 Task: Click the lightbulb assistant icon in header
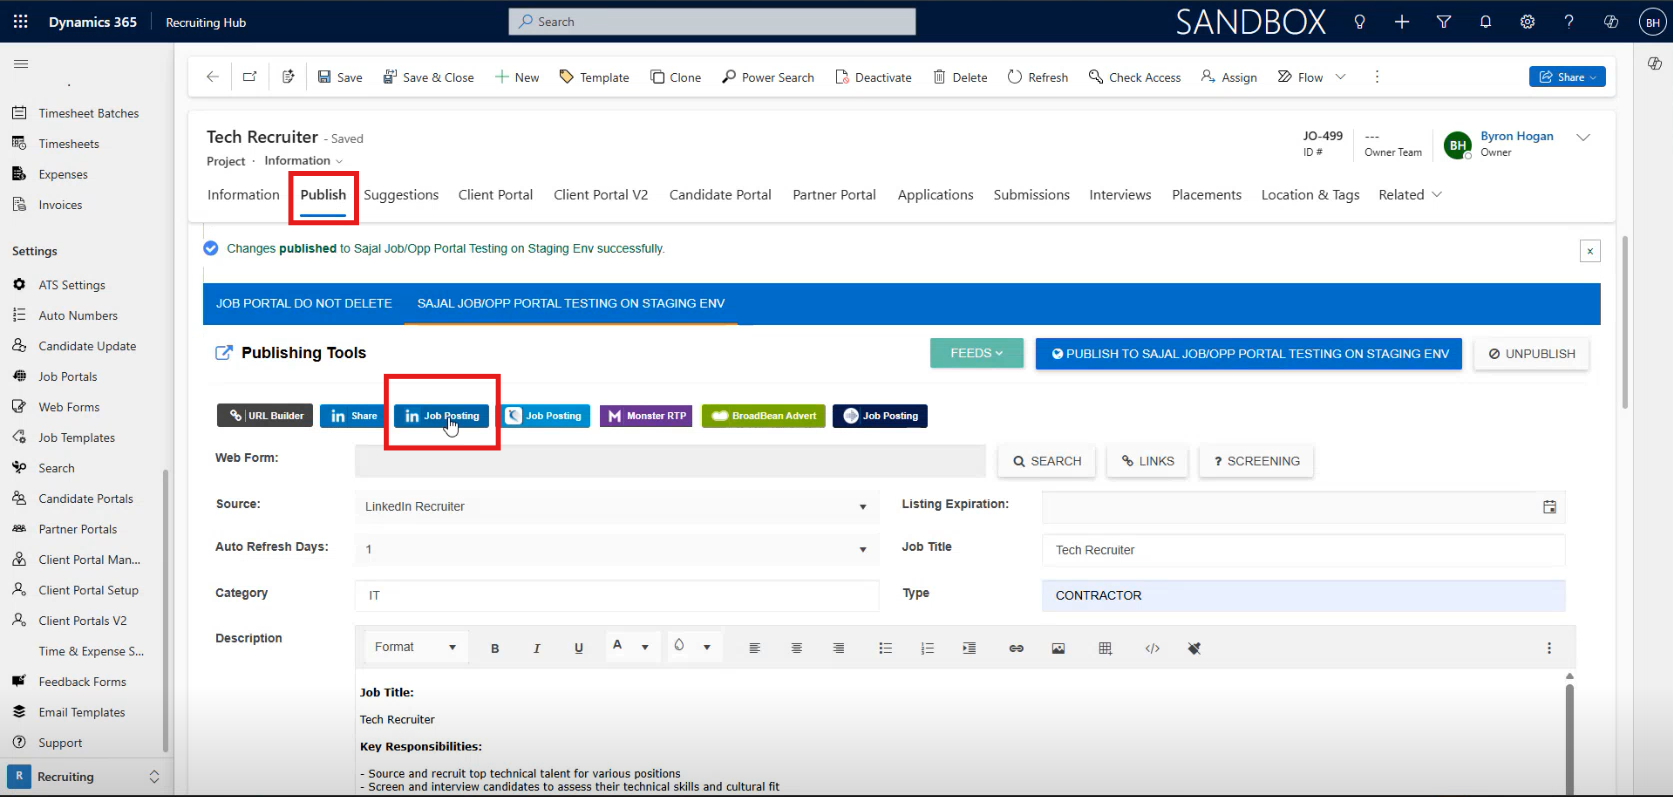point(1359,22)
